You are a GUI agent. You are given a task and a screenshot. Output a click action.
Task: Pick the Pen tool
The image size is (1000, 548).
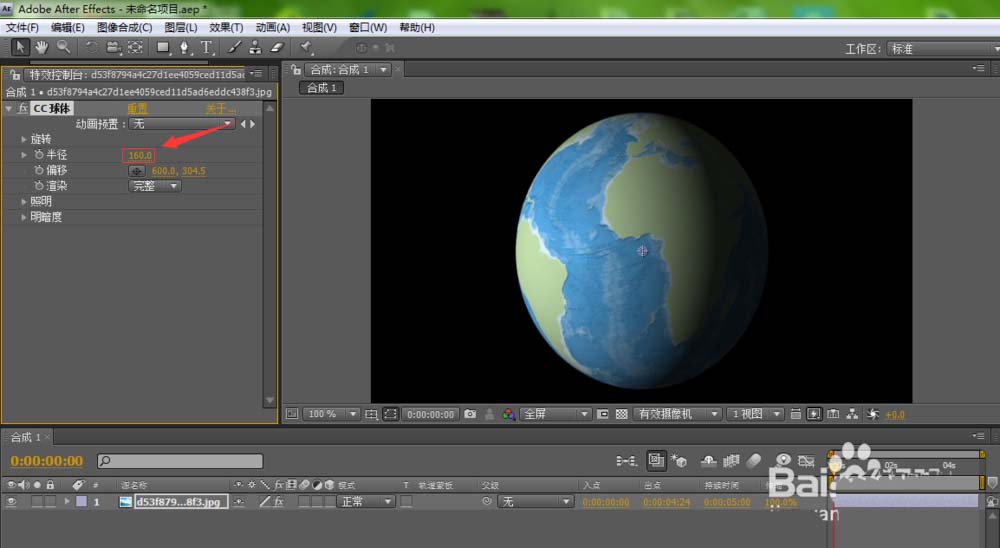point(185,47)
